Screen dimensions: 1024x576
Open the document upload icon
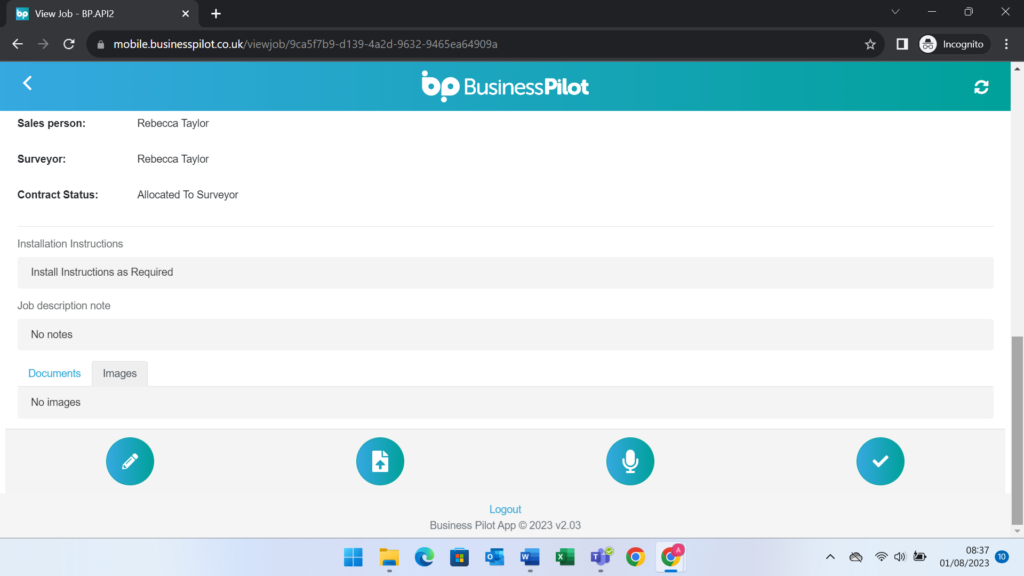pyautogui.click(x=380, y=461)
